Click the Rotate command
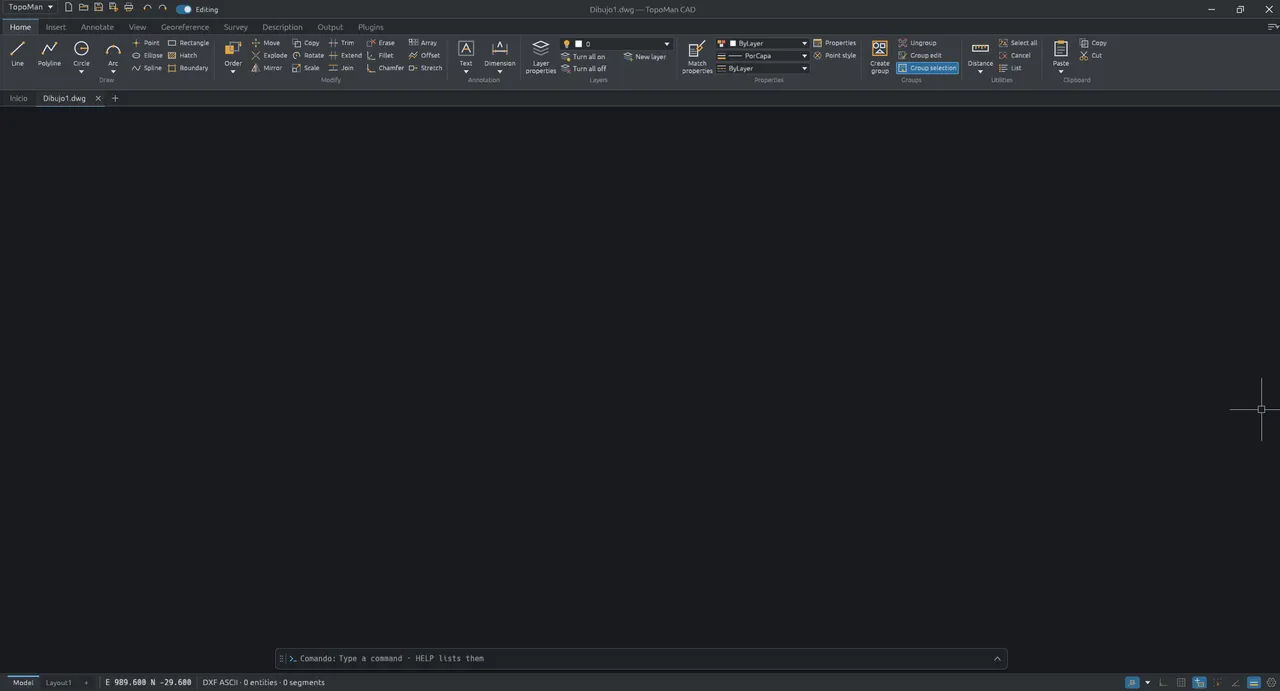 coord(308,56)
